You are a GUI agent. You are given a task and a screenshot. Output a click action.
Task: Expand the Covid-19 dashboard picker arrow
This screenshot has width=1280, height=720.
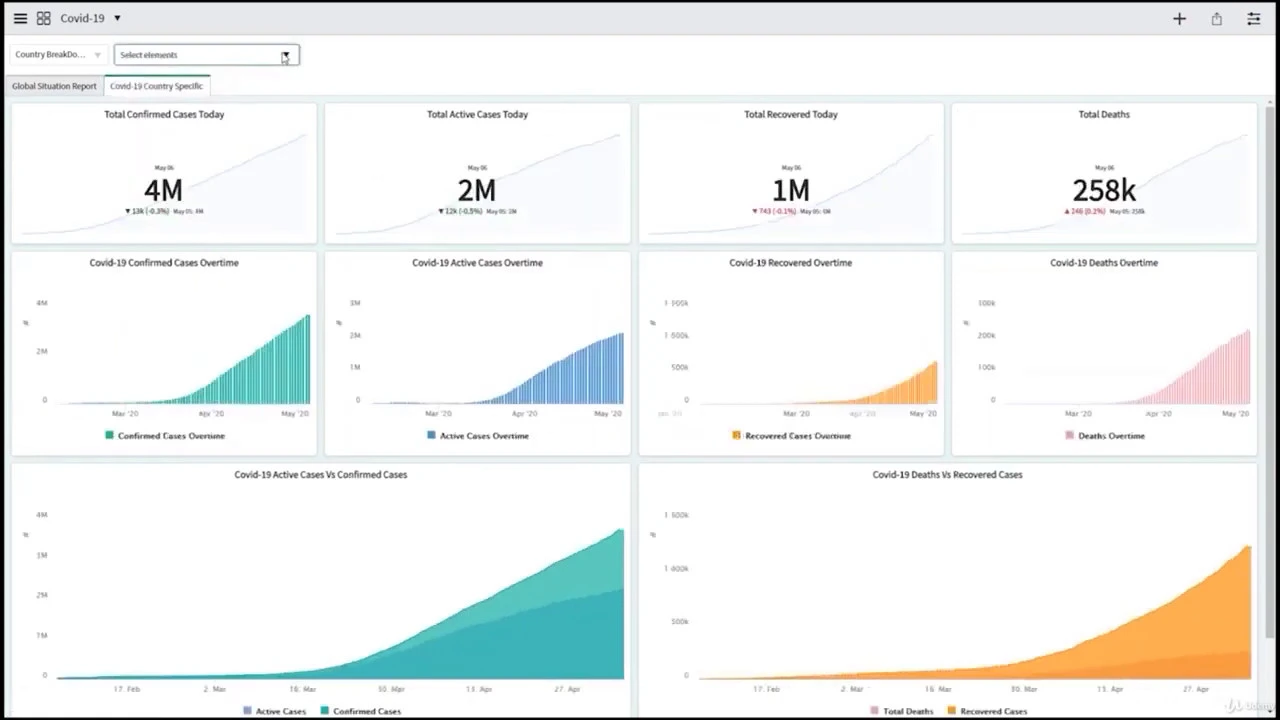coord(117,18)
